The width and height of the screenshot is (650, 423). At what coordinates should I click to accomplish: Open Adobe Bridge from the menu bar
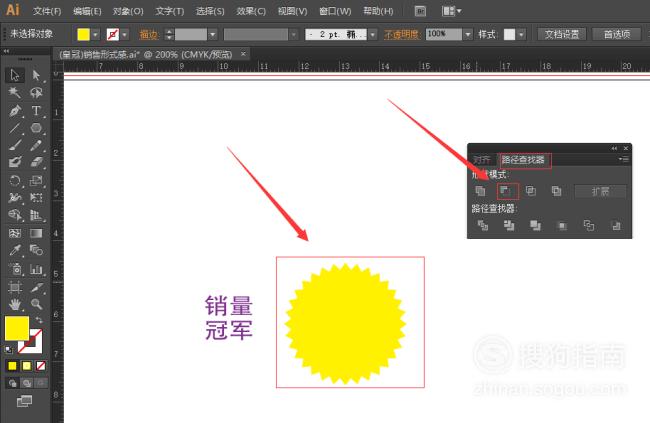(420, 11)
